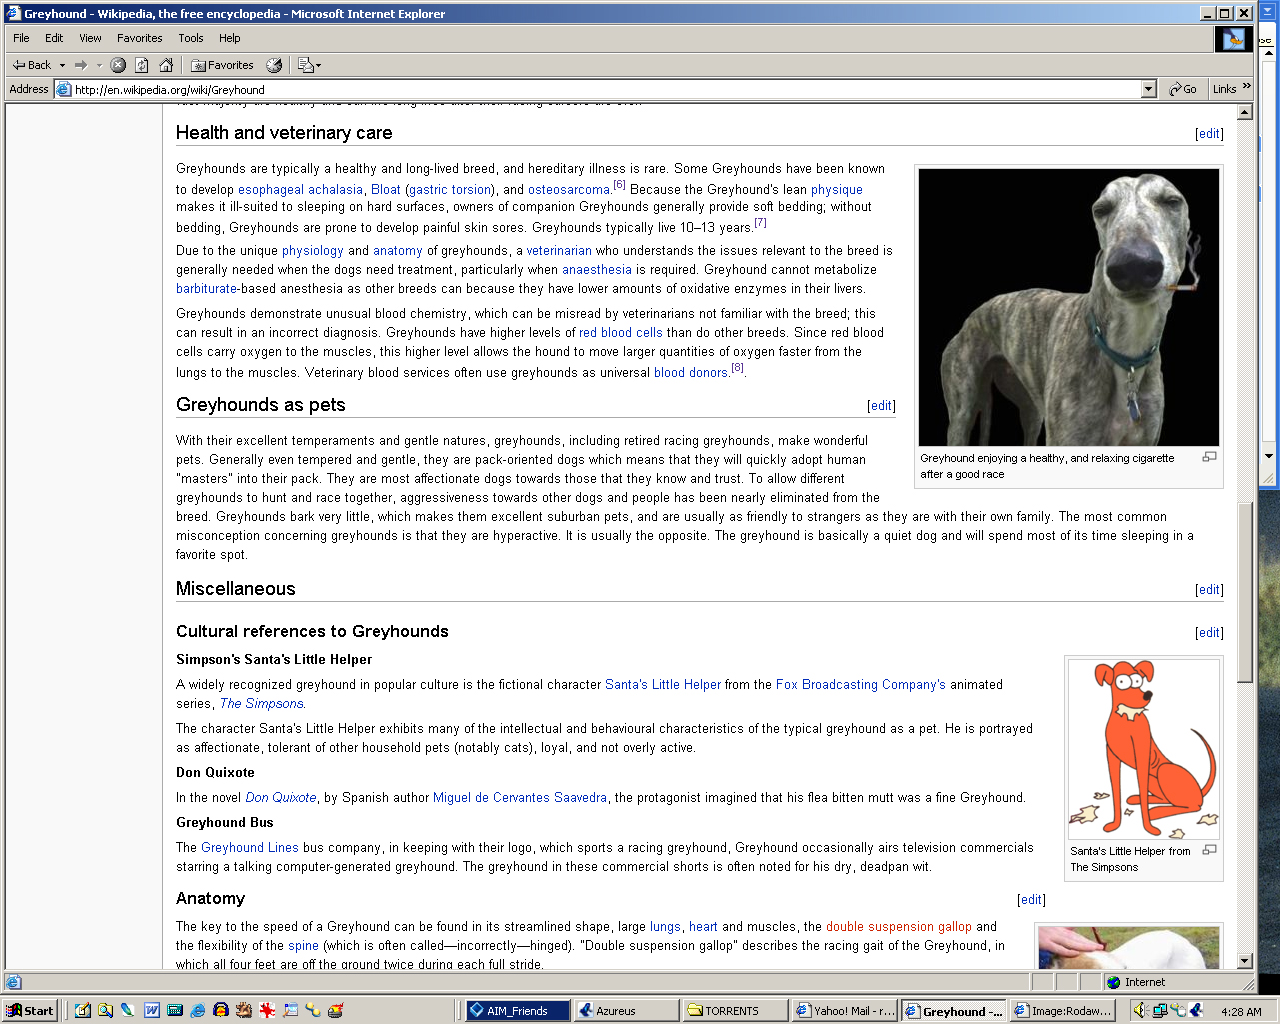Enlarge the greyhound cigarette image icon
Screen dimensions: 1280x1024
(1209, 457)
